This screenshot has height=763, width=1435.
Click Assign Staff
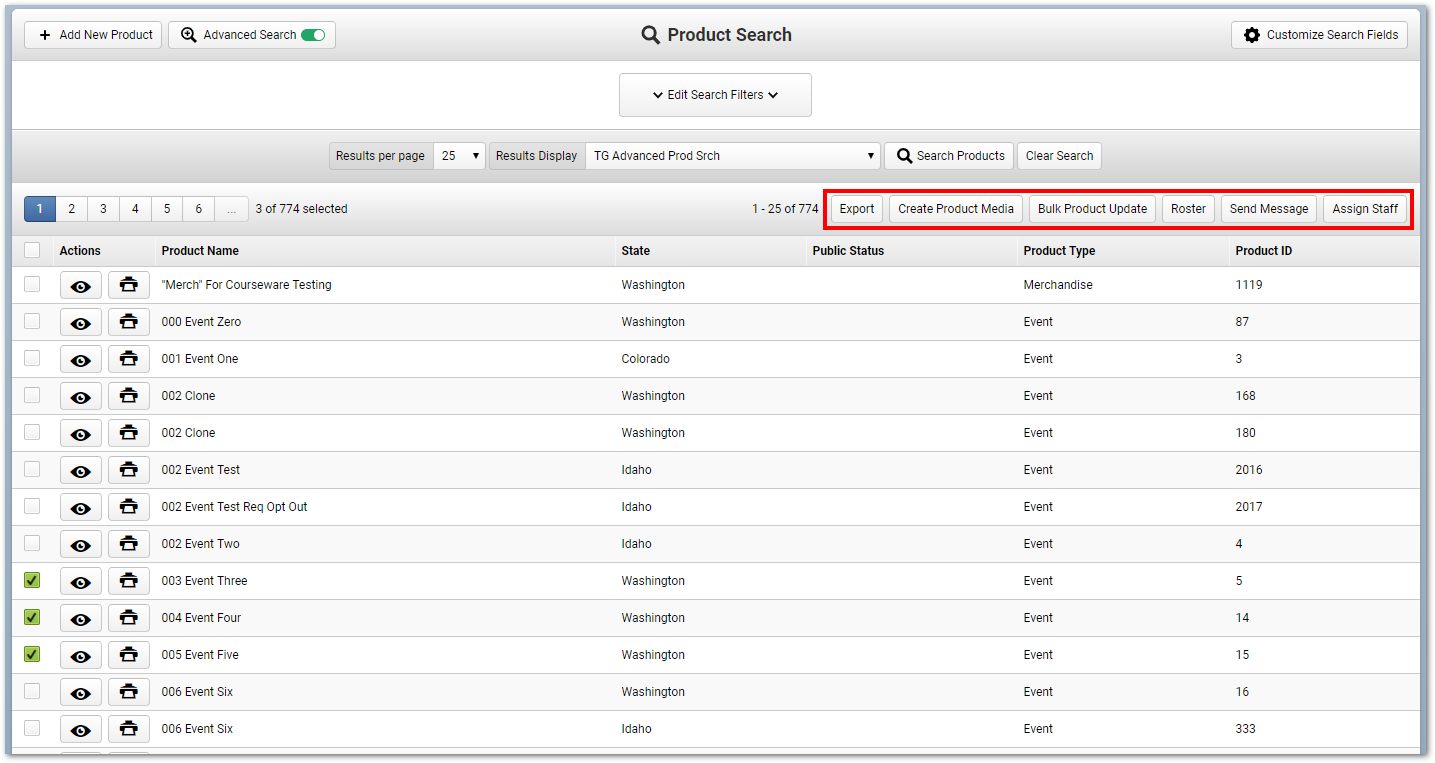point(1365,209)
